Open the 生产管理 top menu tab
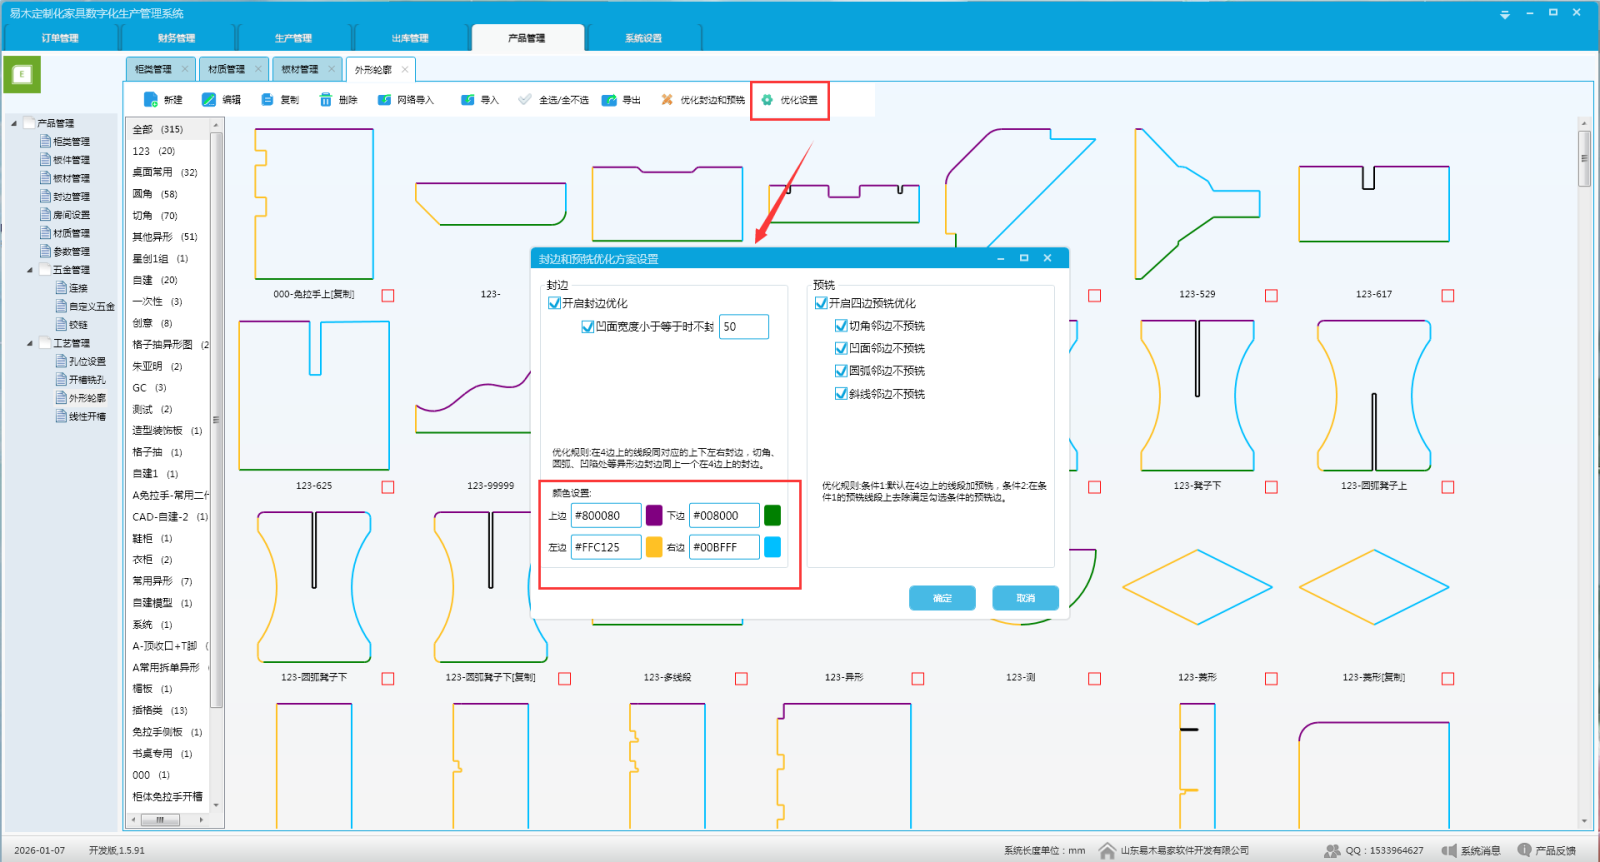 point(293,38)
